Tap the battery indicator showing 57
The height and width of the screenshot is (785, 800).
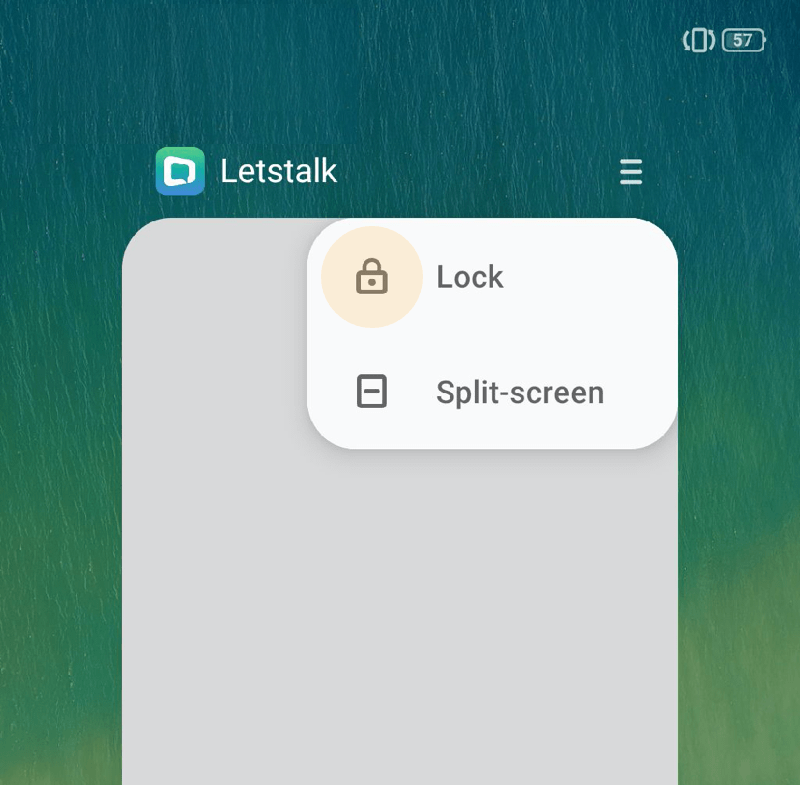point(744,40)
